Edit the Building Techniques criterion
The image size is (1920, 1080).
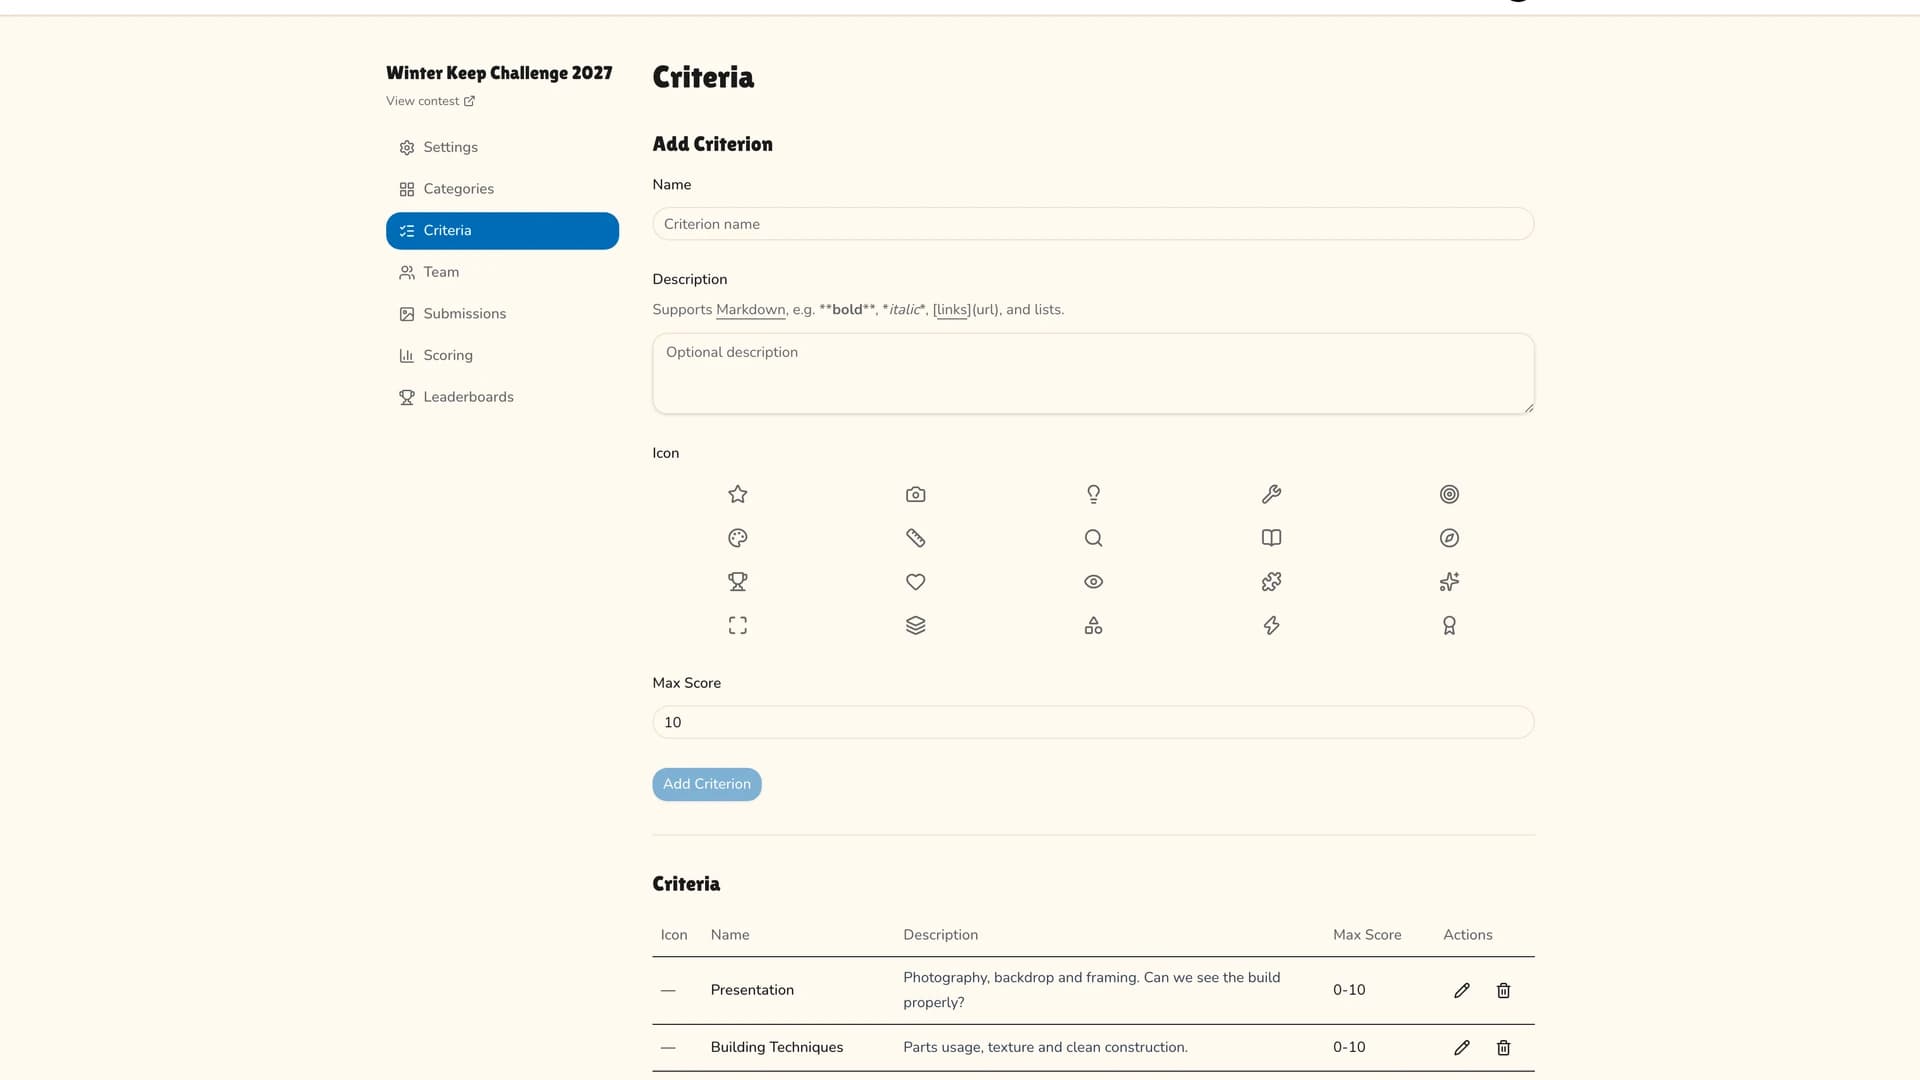click(x=1461, y=1047)
